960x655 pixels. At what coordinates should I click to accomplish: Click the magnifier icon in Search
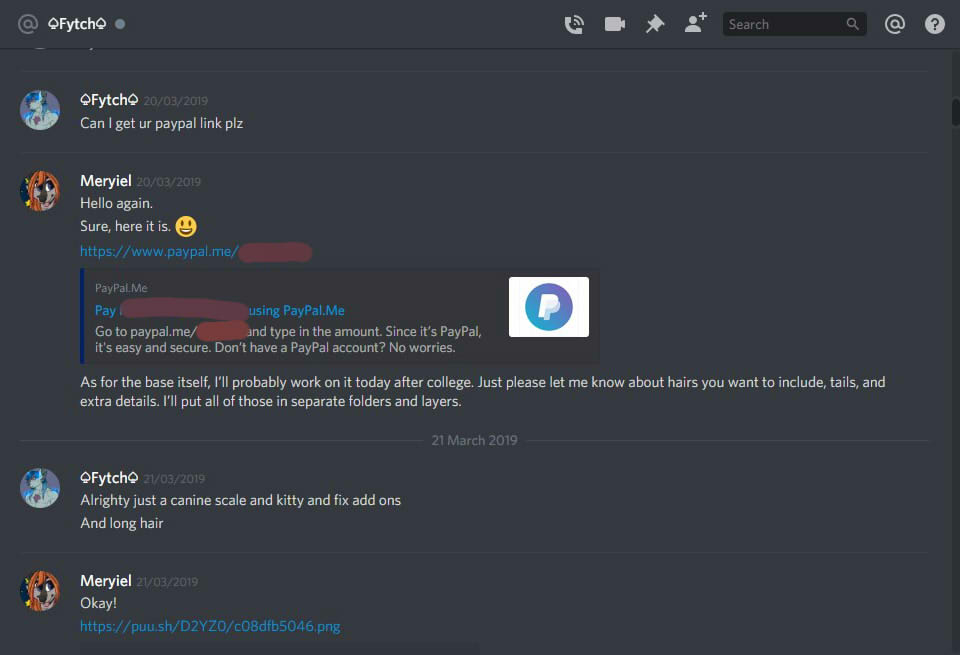click(852, 24)
